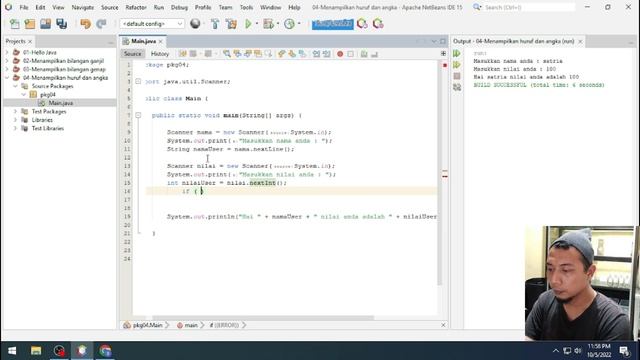This screenshot has height=360, width=640.
Task: Click the Search (Ctrl+I) field
Action: coord(529,7)
